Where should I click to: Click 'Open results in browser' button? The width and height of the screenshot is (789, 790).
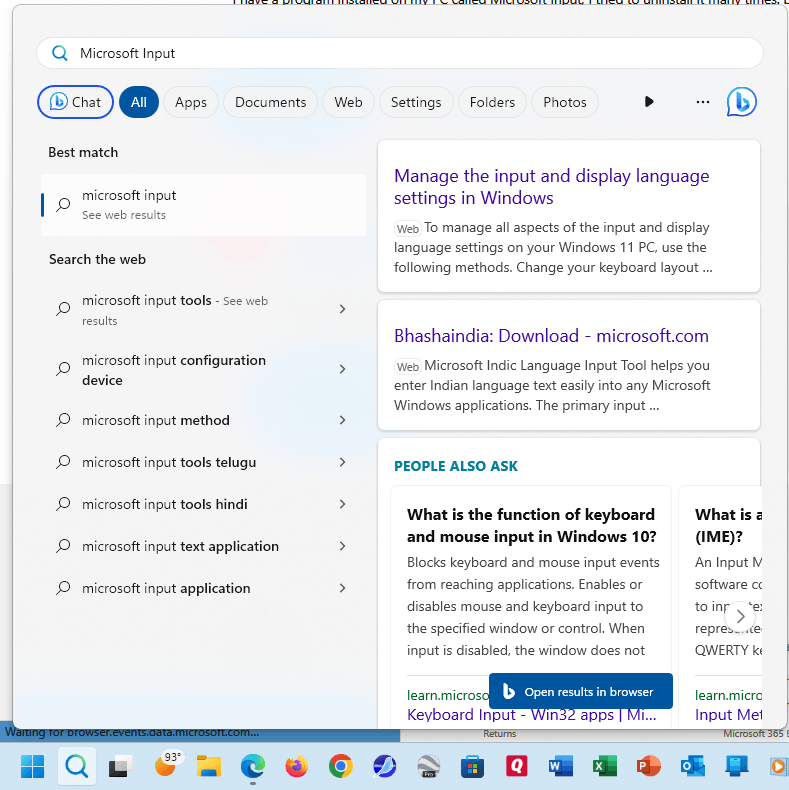pos(580,691)
